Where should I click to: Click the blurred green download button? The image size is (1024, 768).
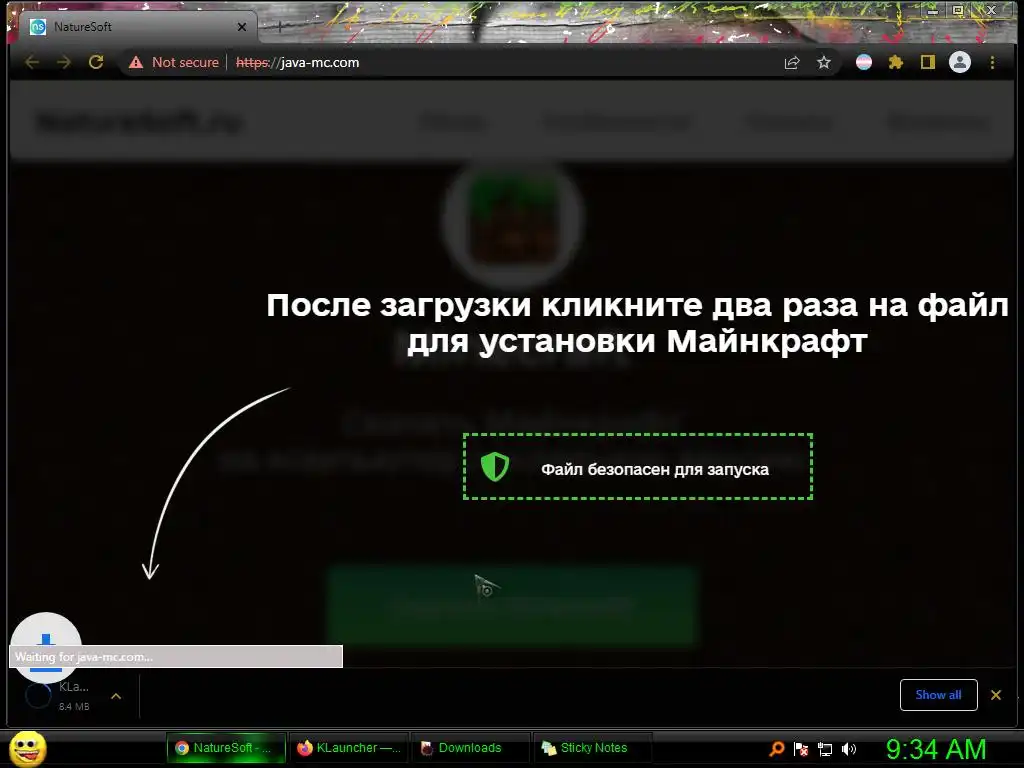click(x=513, y=605)
